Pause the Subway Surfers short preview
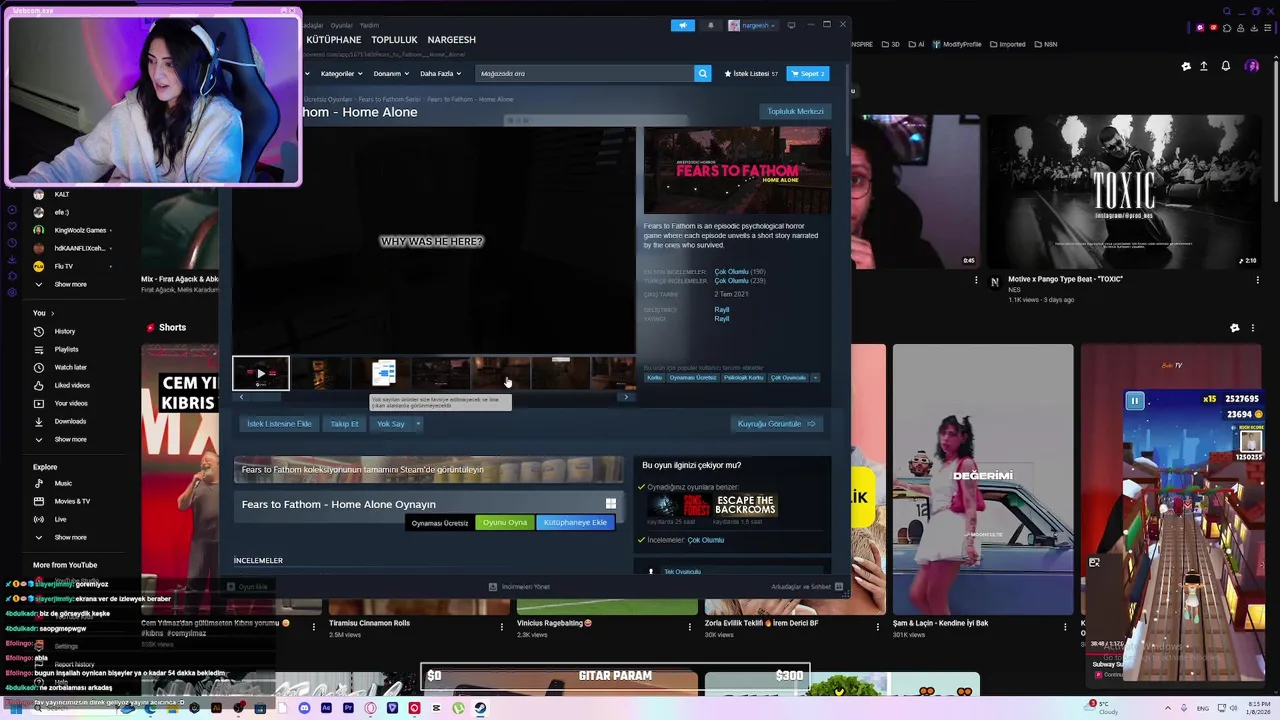This screenshot has width=1280, height=720. [1135, 401]
